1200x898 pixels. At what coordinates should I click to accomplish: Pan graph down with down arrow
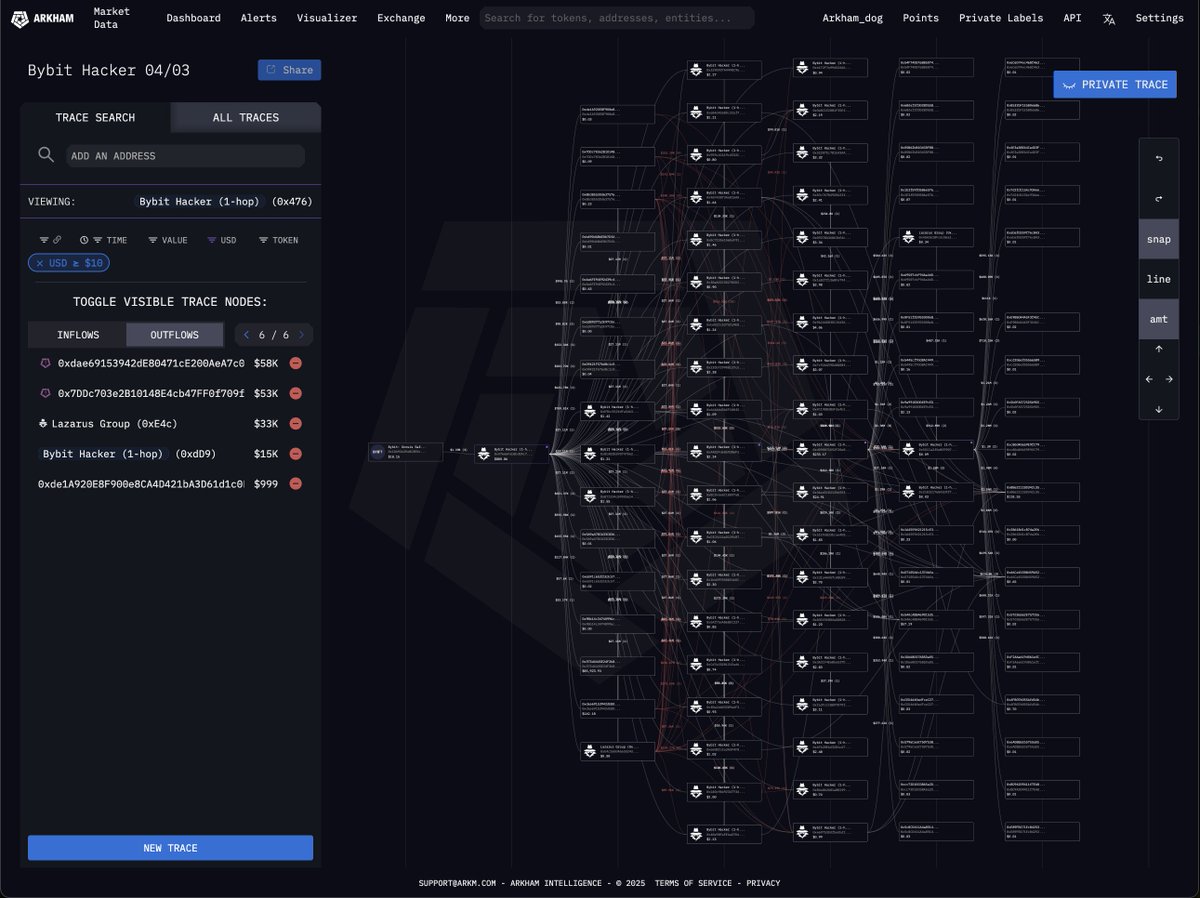tap(1158, 409)
